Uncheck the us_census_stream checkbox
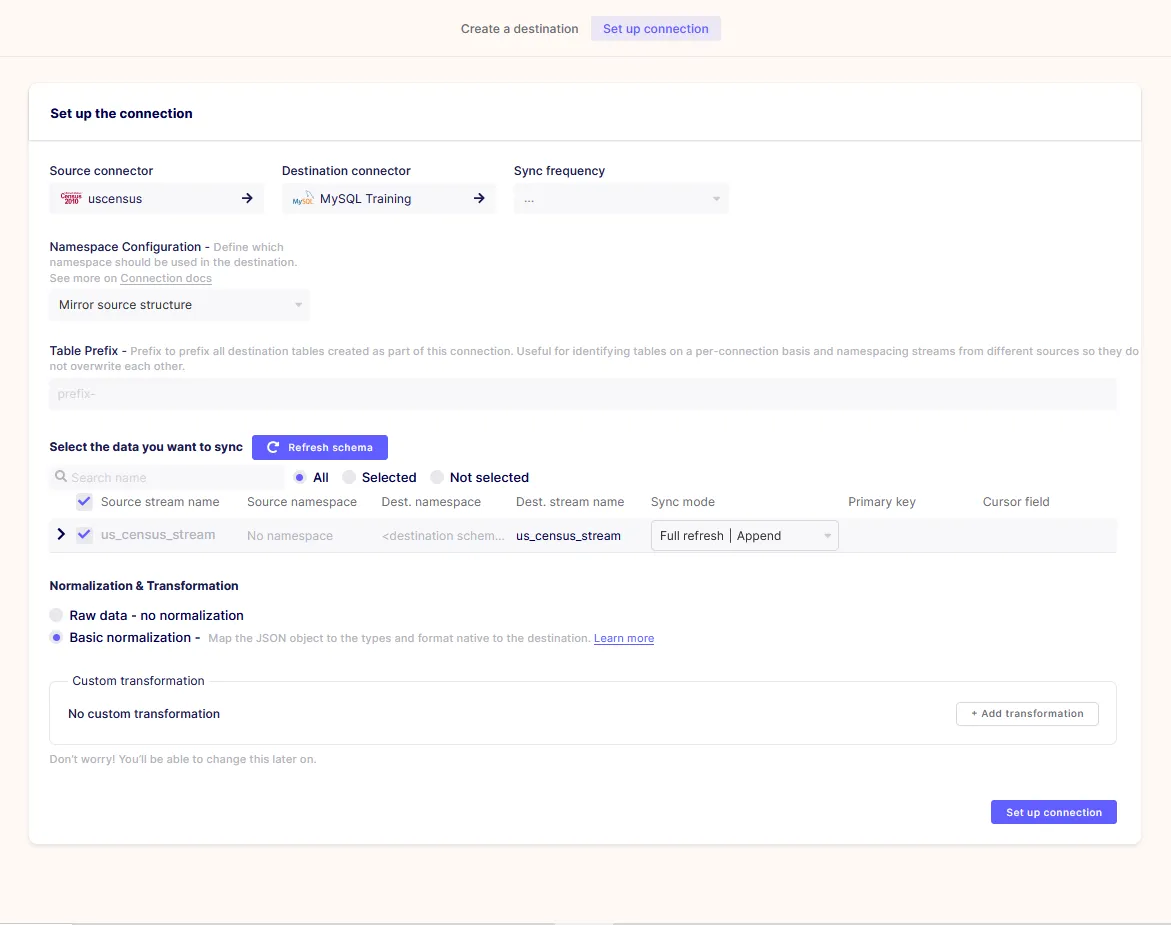This screenshot has height=925, width=1171. 84,535
